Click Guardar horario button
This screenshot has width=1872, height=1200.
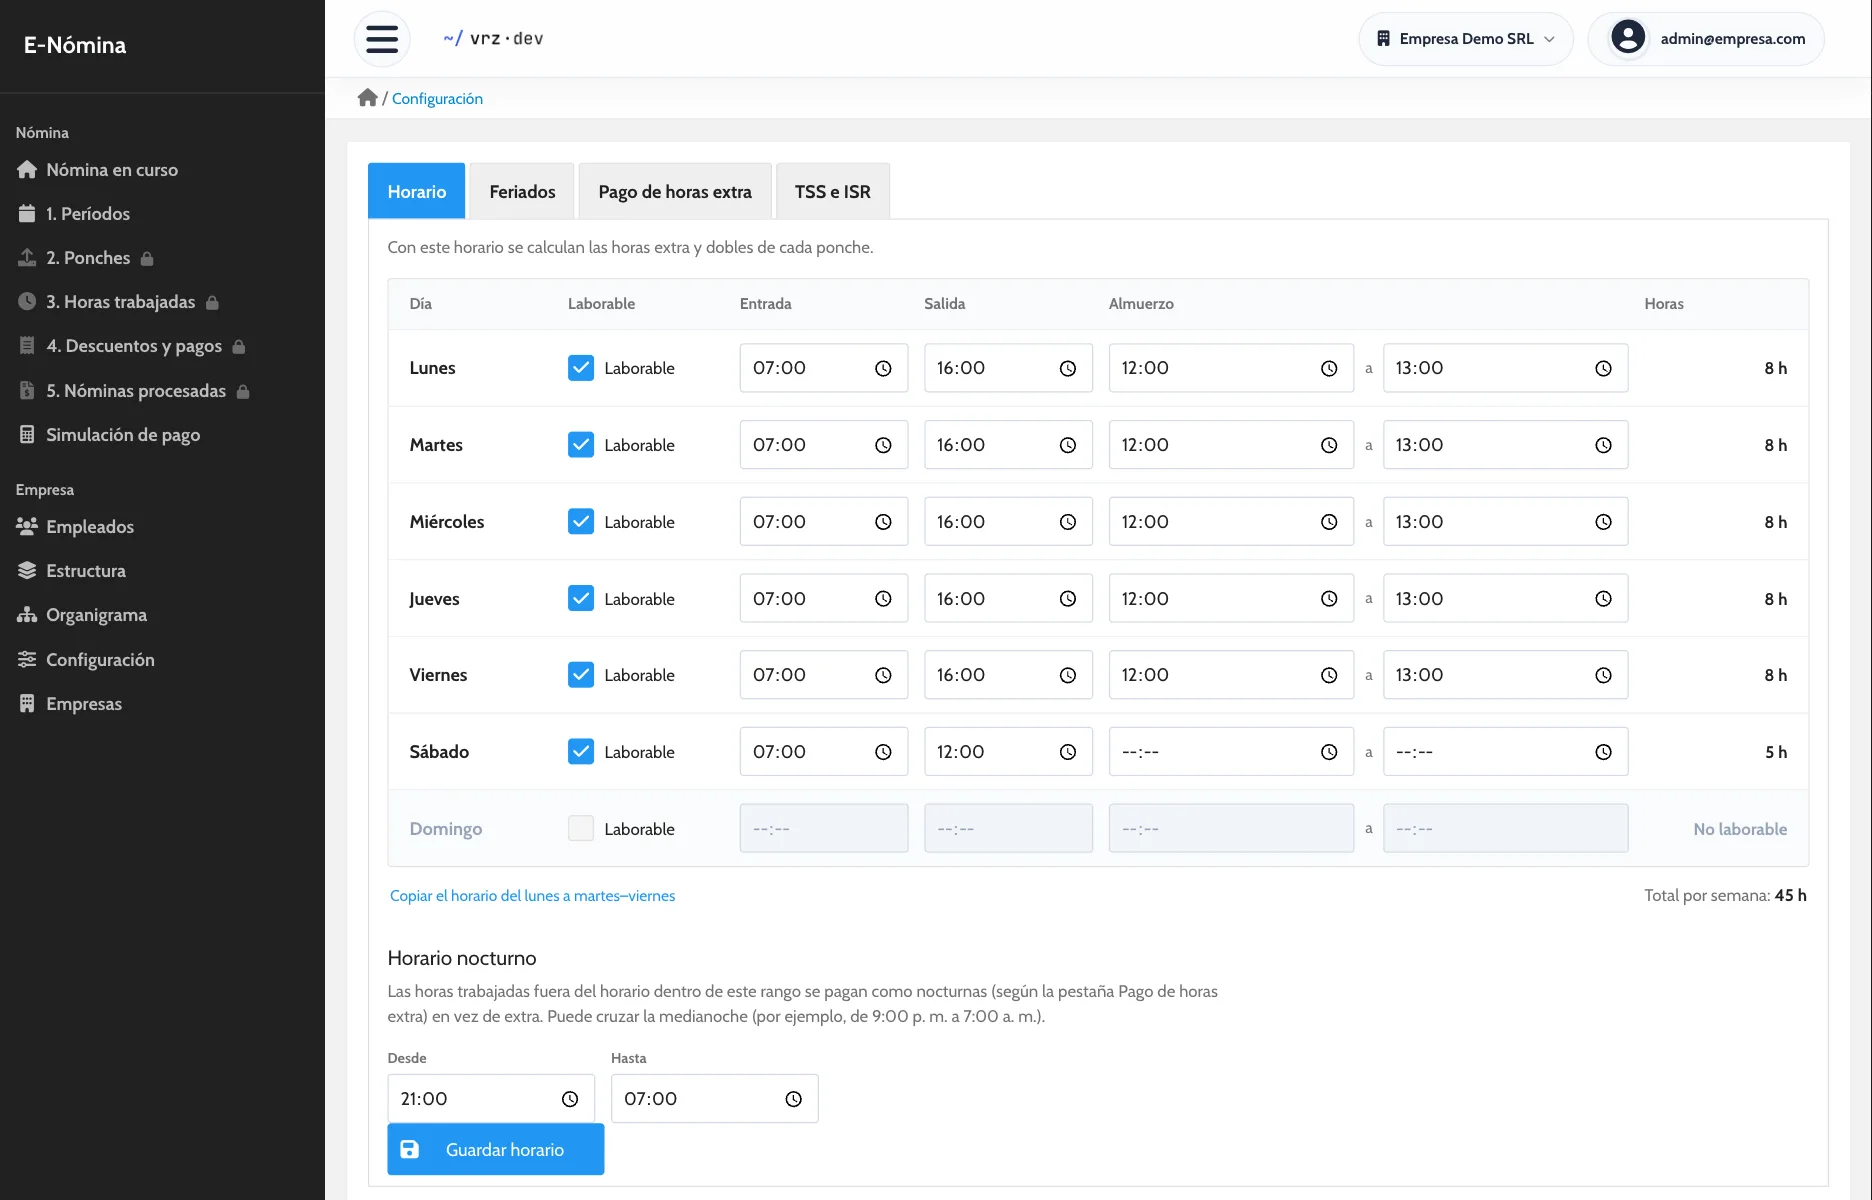(496, 1150)
